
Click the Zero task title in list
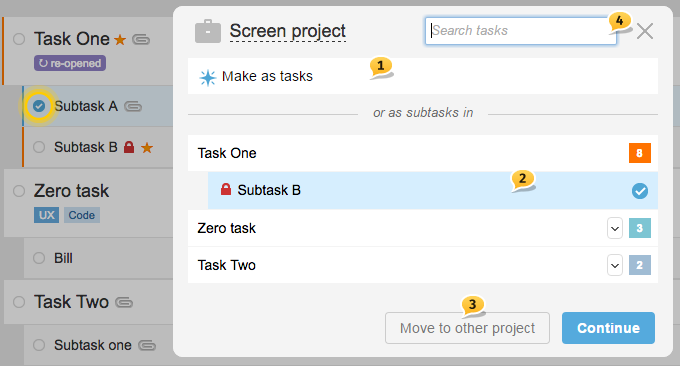pos(72,191)
